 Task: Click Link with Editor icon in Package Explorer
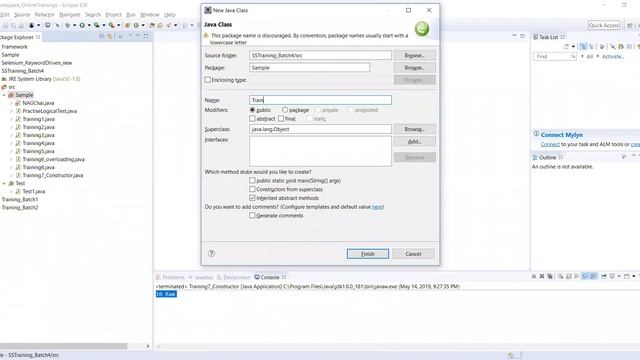pyautogui.click(x=109, y=36)
